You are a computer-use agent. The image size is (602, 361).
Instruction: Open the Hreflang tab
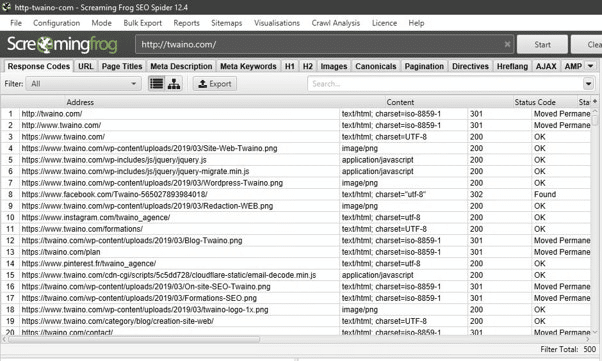[x=512, y=66]
